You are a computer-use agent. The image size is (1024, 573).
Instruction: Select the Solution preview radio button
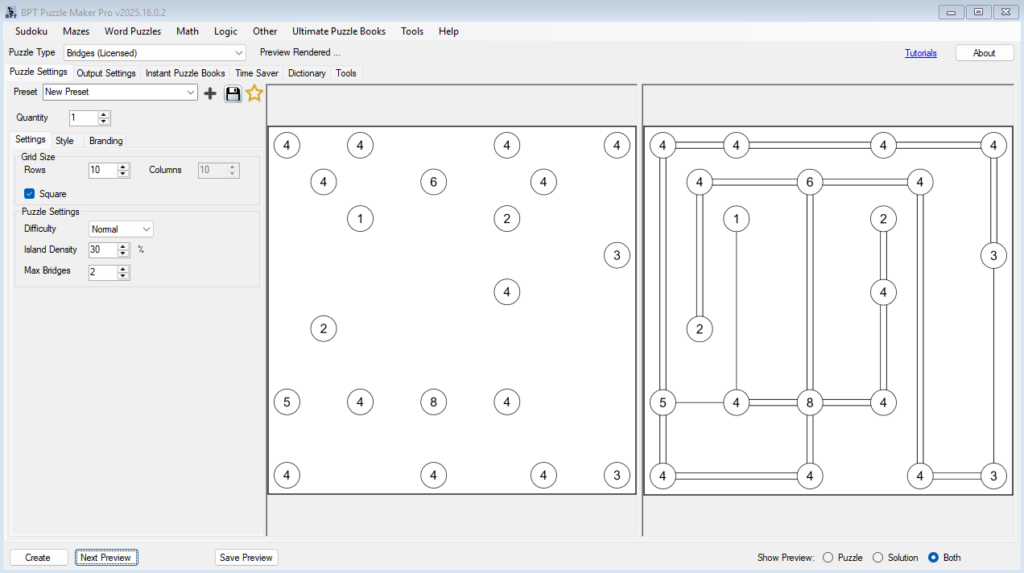878,557
